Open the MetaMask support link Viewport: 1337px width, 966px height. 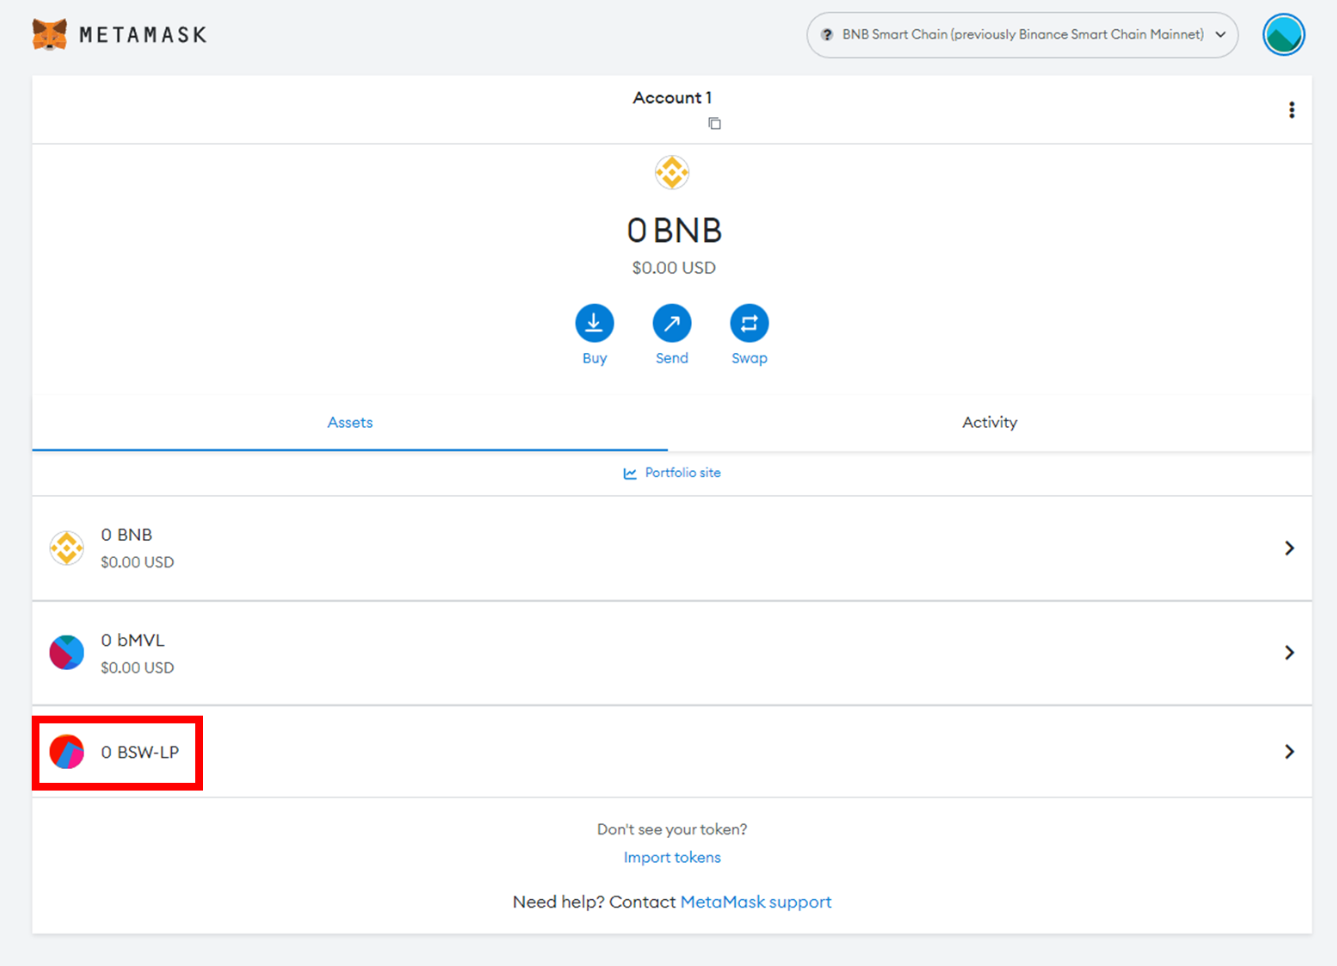(755, 902)
